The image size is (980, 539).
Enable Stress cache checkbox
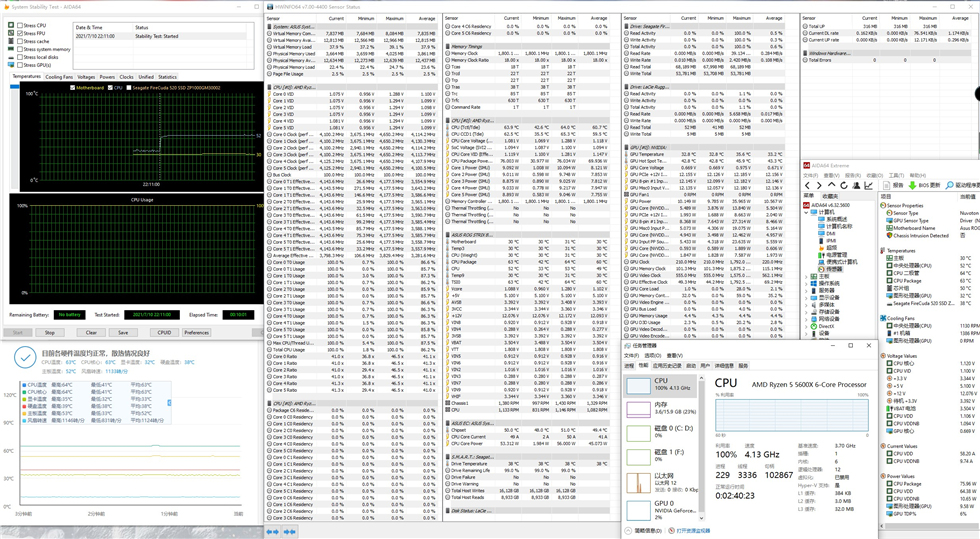[x=19, y=41]
